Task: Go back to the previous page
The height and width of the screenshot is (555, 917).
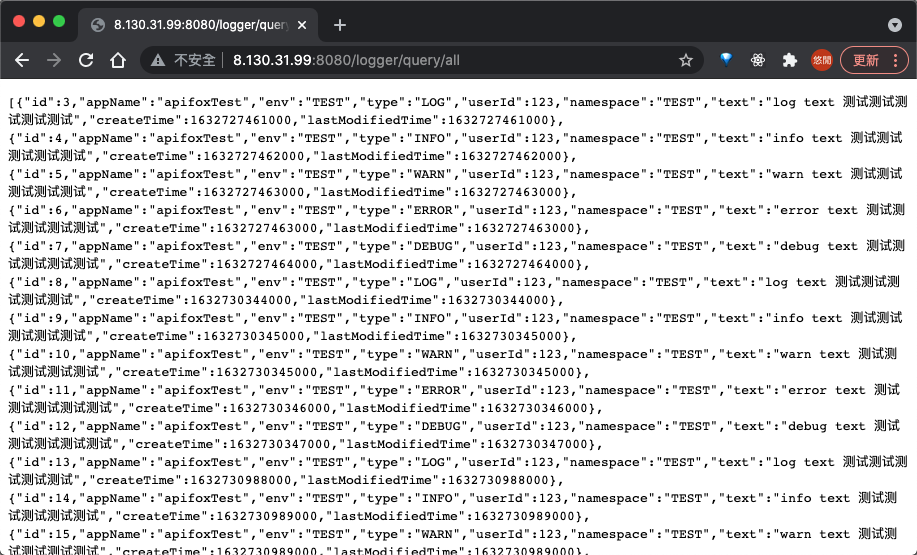Action: tap(22, 60)
